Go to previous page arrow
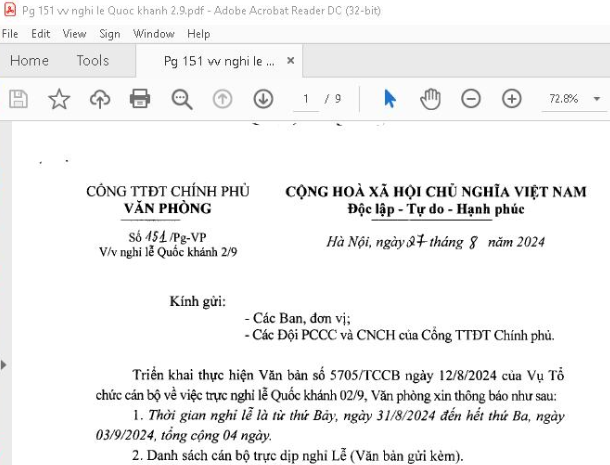The width and height of the screenshot is (610, 465). tap(223, 99)
